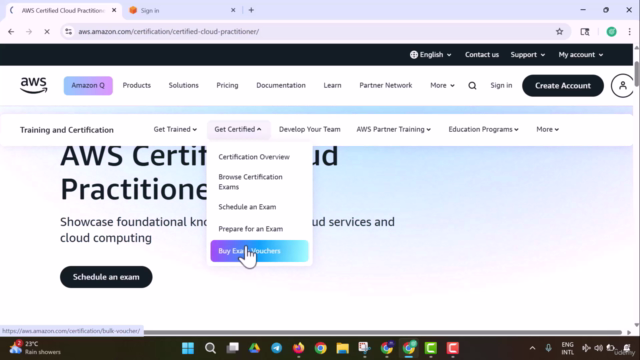640x360 pixels.
Task: Click the Contact us link
Action: [x=482, y=55]
